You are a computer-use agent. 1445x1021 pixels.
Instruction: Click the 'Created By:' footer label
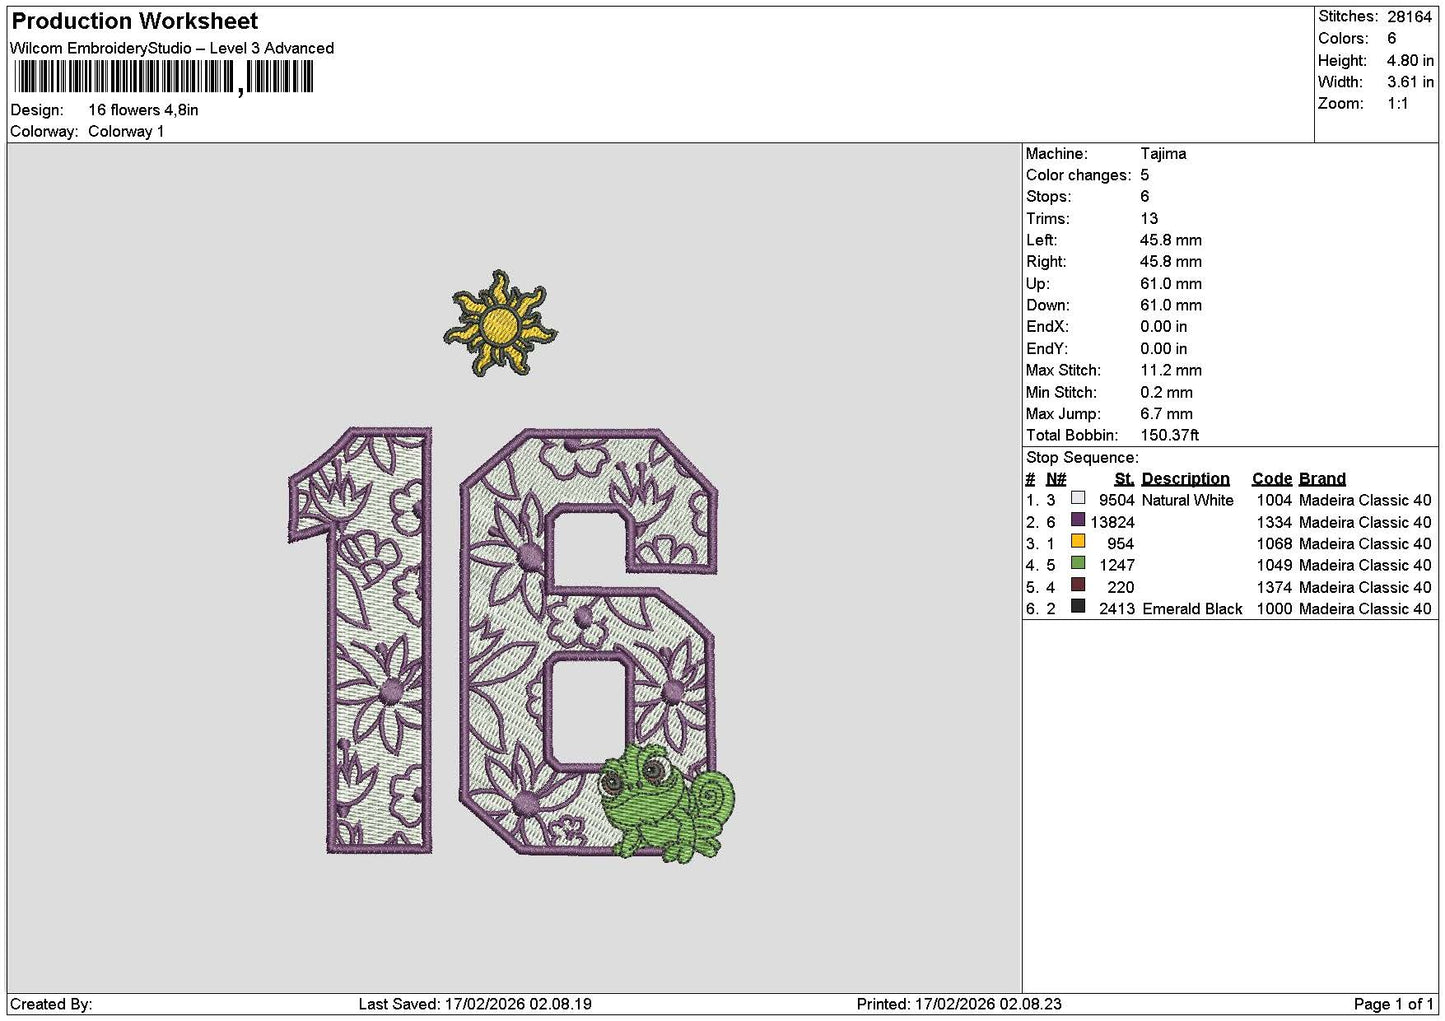pos(51,1003)
